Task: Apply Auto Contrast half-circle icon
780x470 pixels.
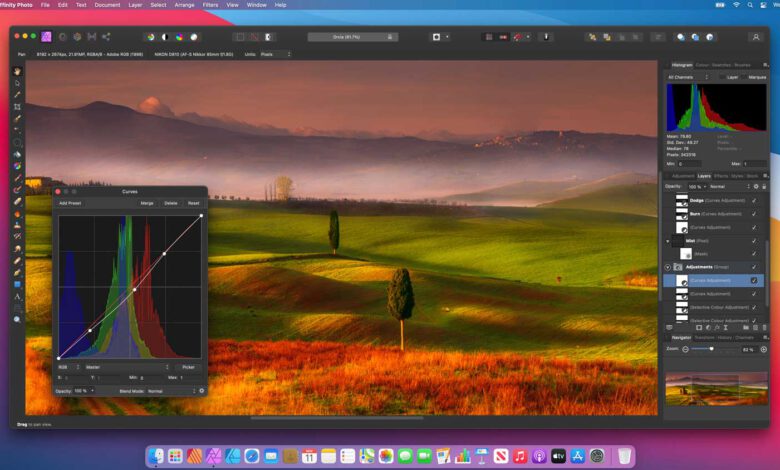Action: click(165, 37)
